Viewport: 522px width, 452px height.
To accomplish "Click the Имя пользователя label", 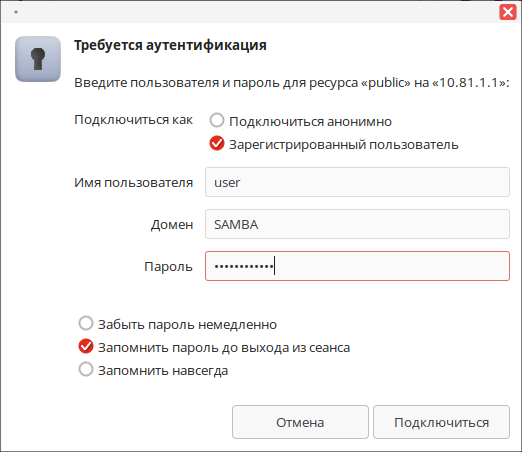I will (133, 183).
